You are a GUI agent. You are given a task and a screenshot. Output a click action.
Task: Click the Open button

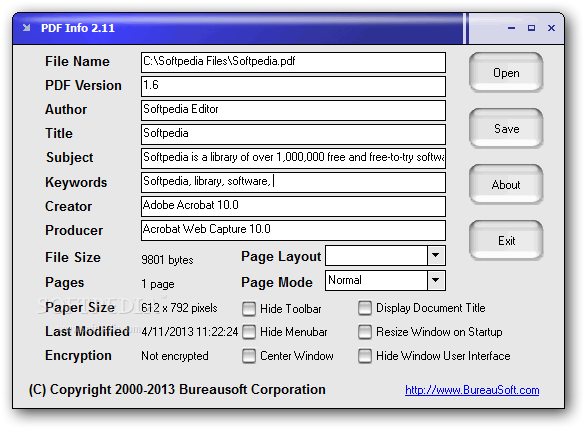pyautogui.click(x=506, y=72)
